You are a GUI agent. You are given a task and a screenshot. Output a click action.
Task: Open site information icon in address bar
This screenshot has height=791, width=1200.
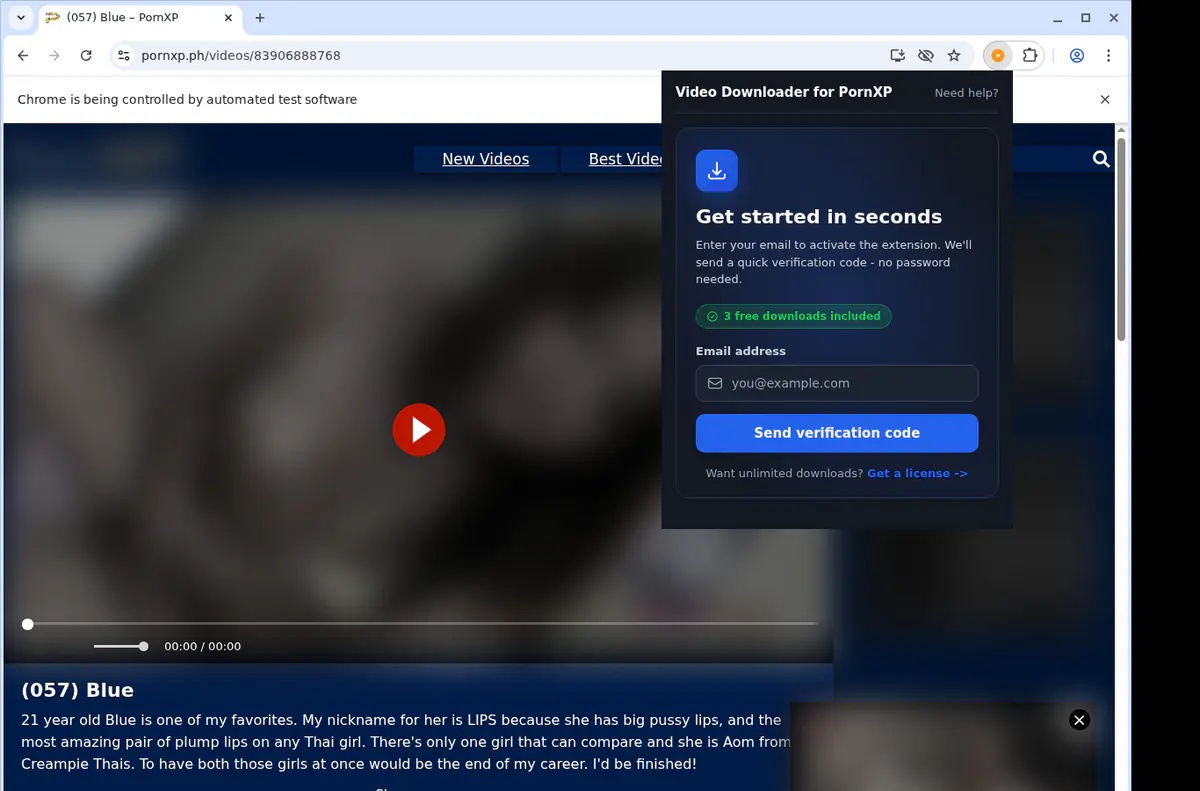(123, 56)
